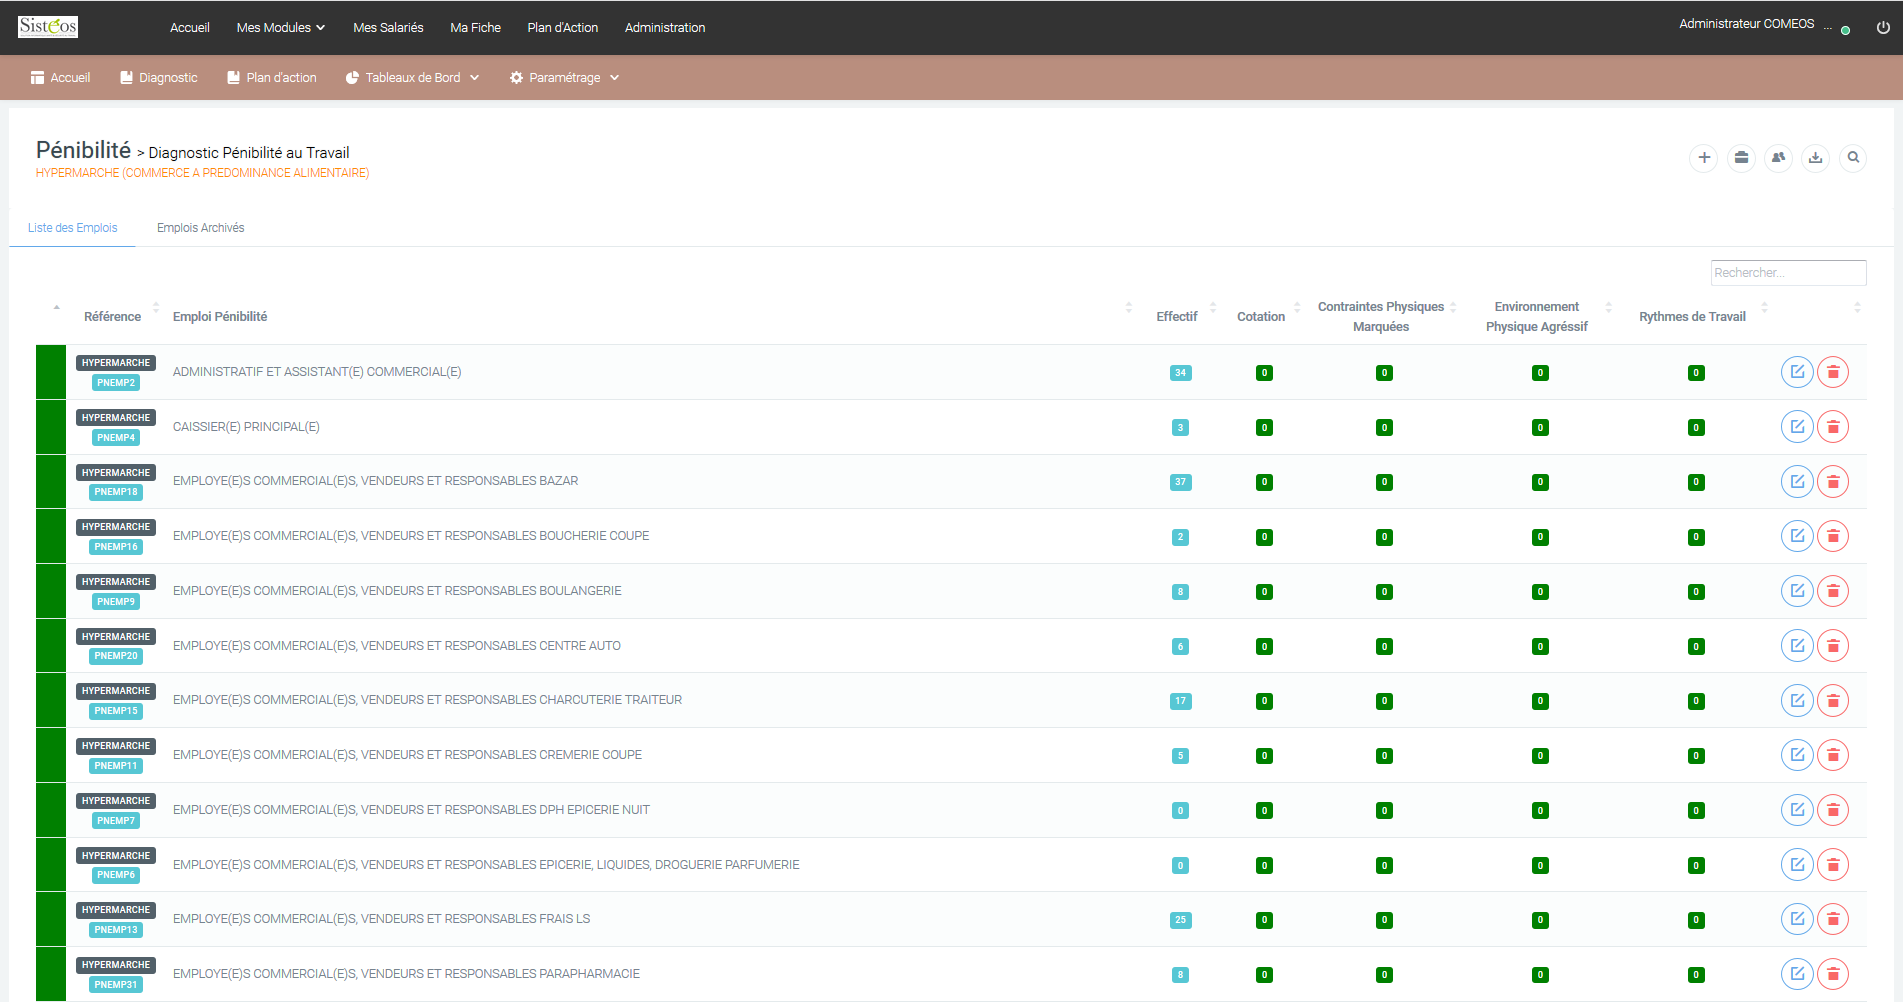Image resolution: width=1903 pixels, height=1002 pixels.
Task: Click the users group icon in header actions
Action: click(x=1778, y=158)
